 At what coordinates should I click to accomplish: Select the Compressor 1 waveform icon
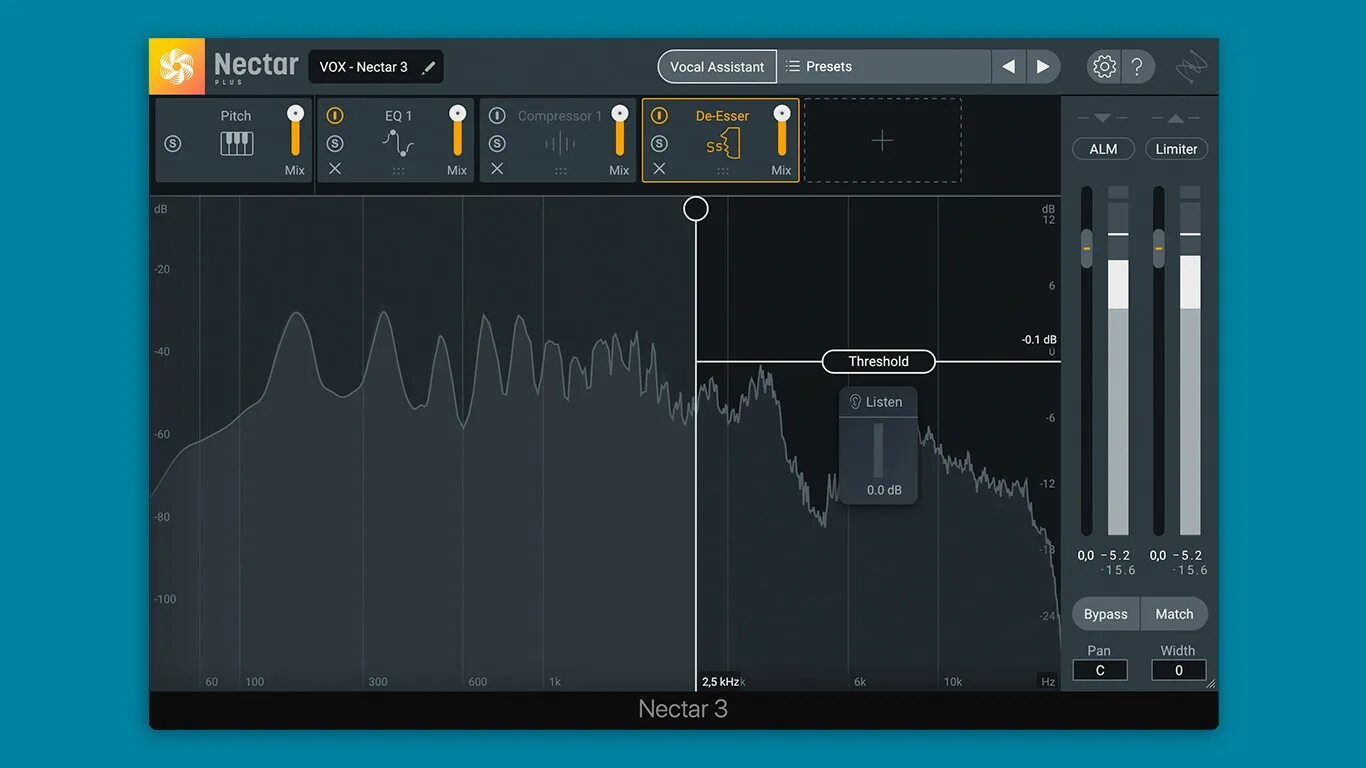560,144
